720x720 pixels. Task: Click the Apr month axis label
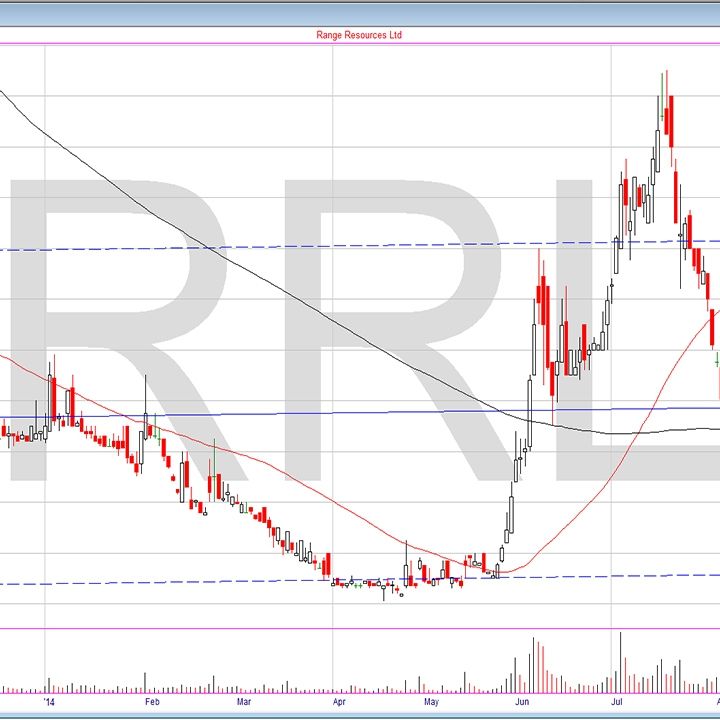click(x=340, y=702)
